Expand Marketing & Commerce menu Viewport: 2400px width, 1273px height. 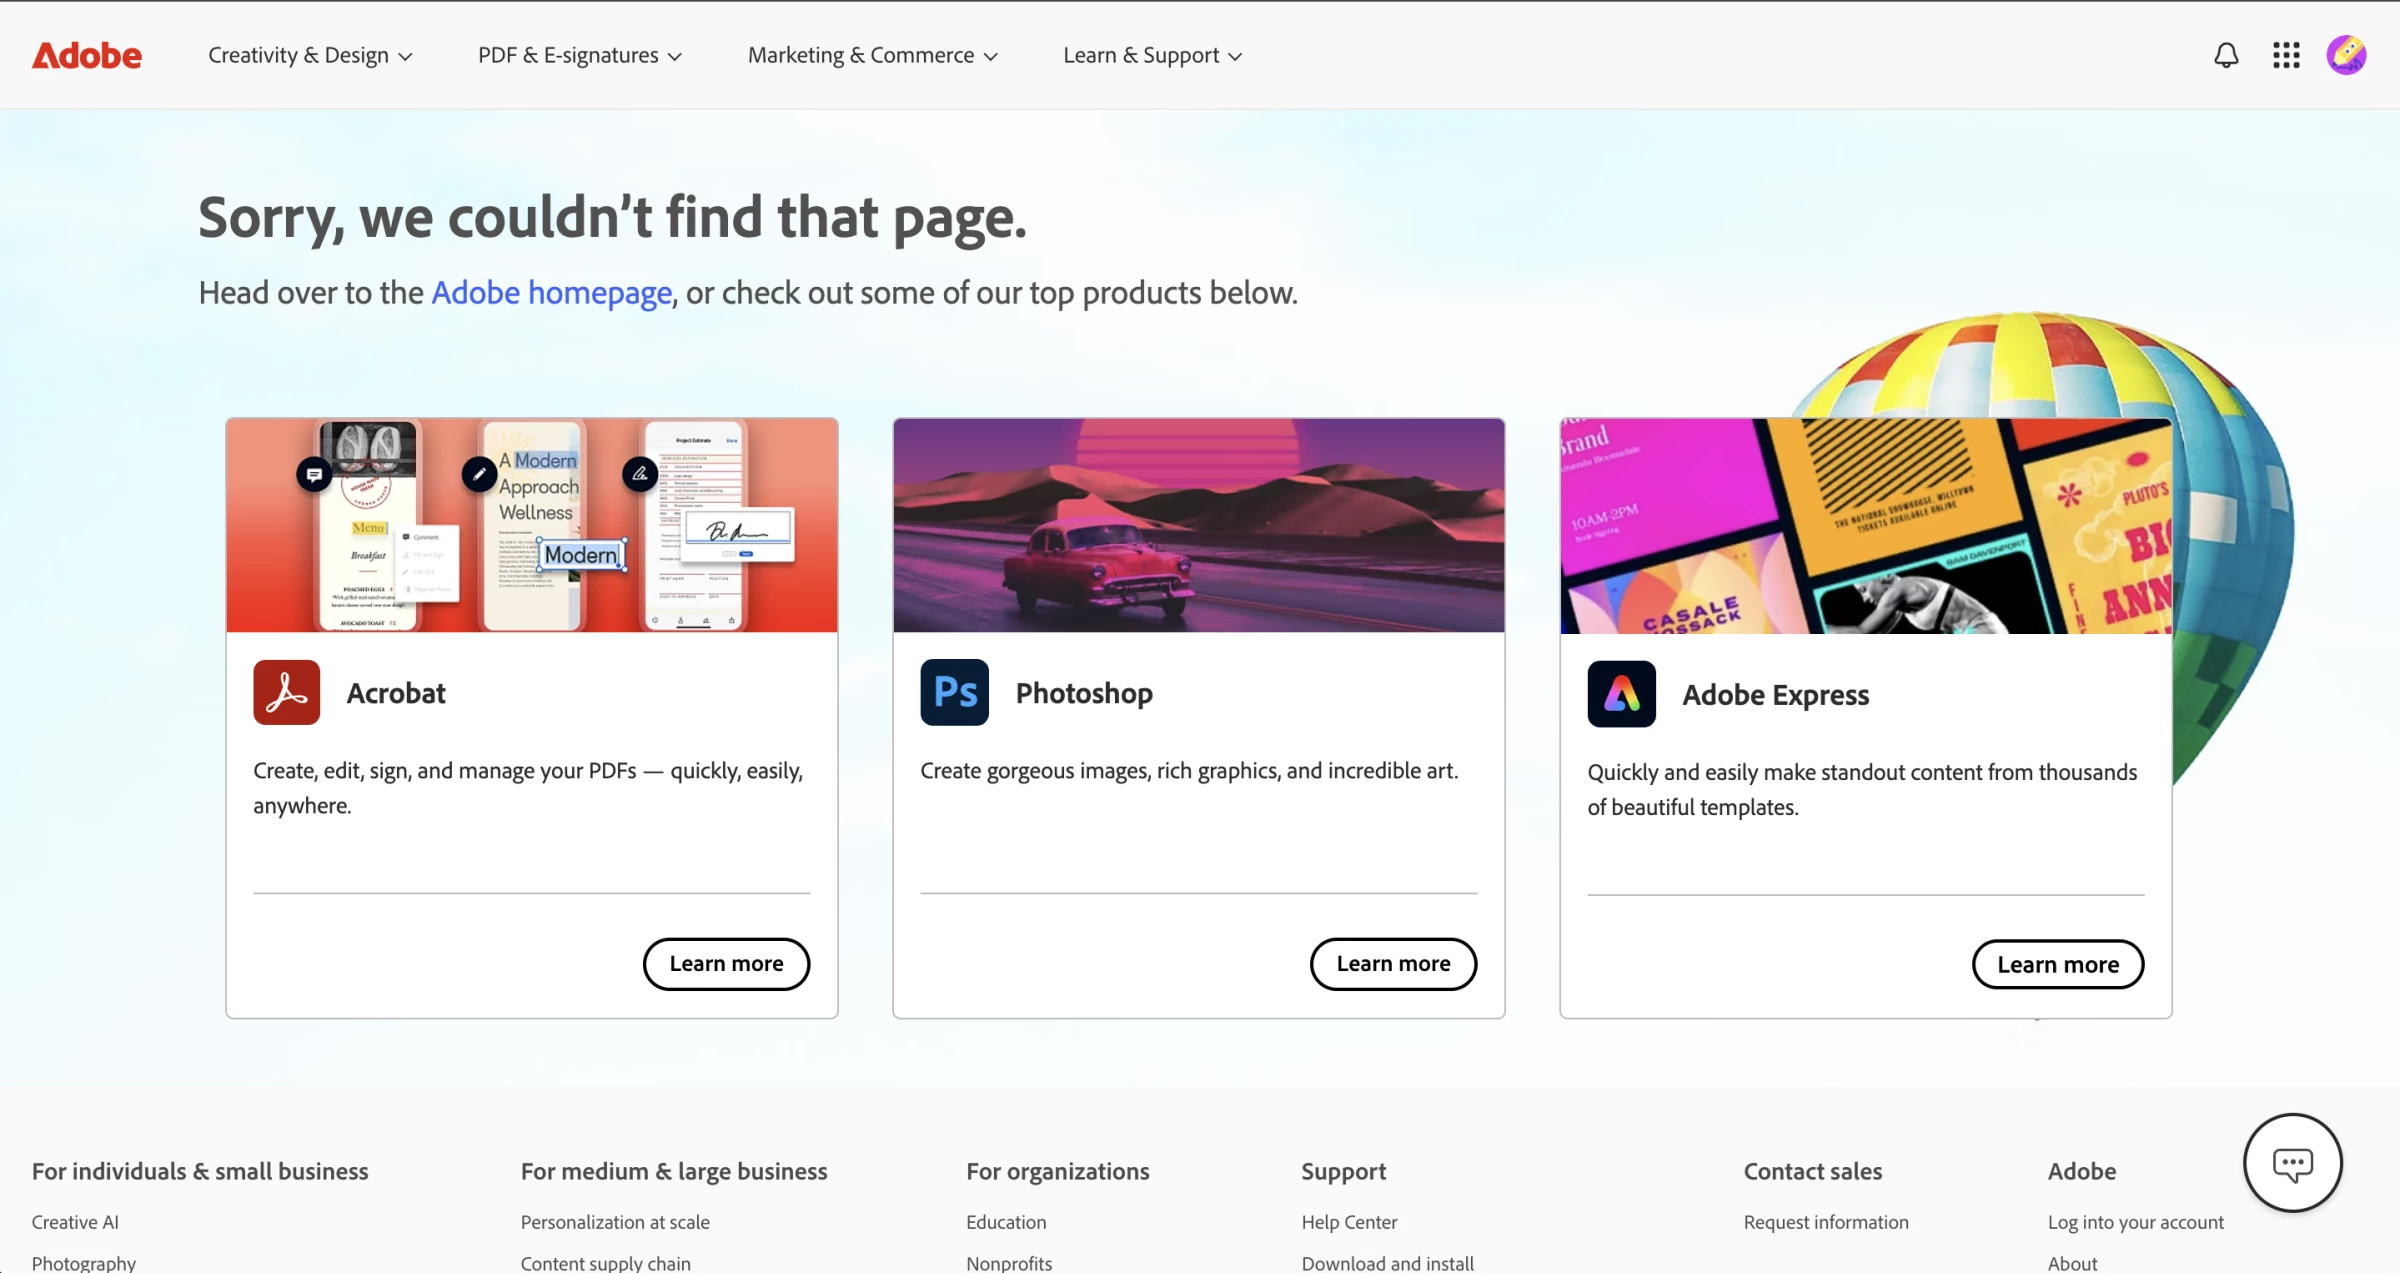[x=873, y=55]
